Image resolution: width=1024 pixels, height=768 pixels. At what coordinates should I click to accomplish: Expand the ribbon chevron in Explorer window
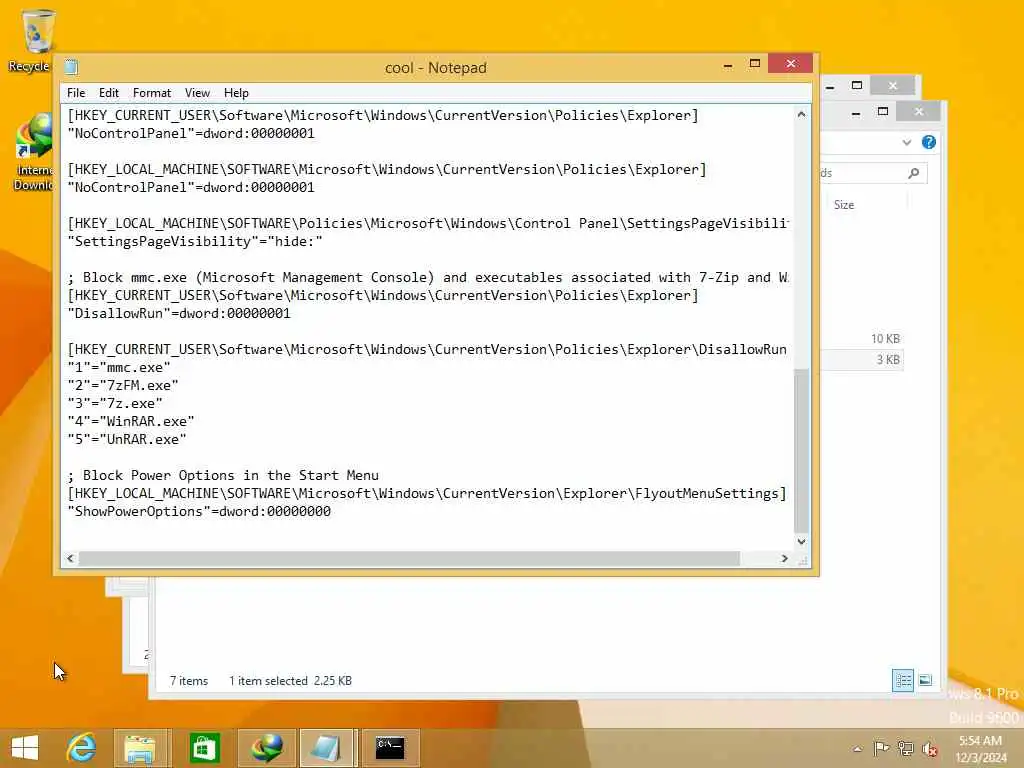(x=906, y=142)
